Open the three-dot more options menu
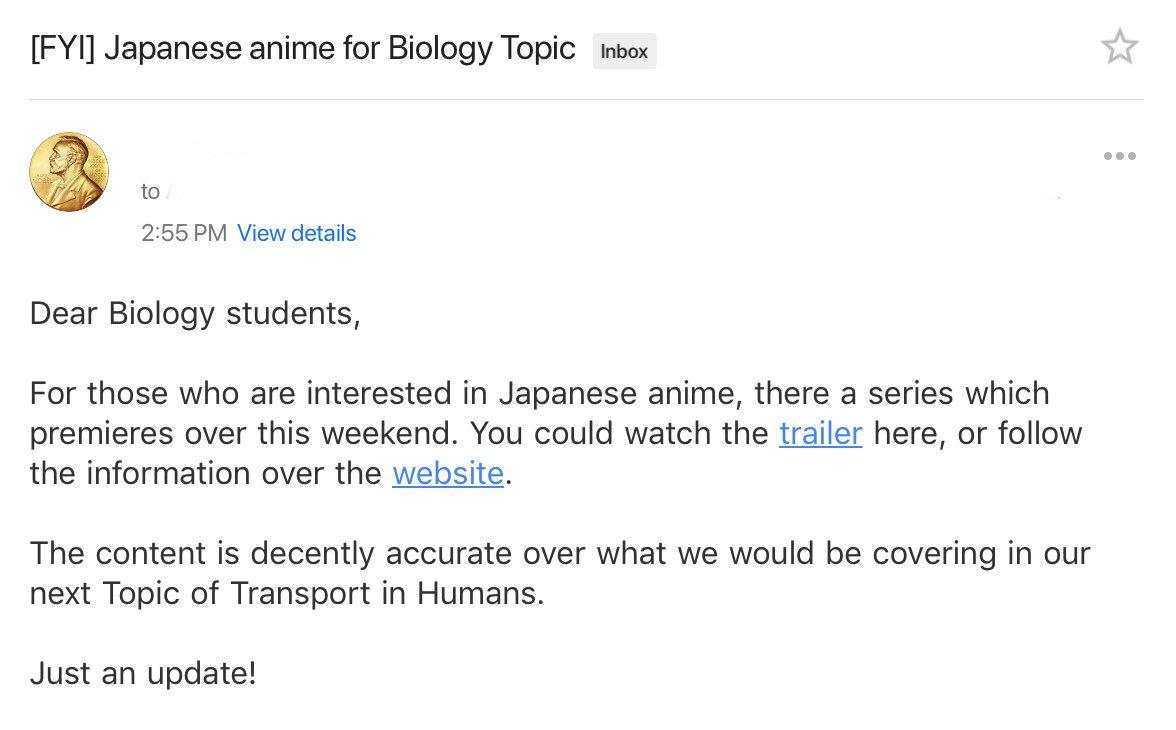1176x730 pixels. (x=1119, y=156)
